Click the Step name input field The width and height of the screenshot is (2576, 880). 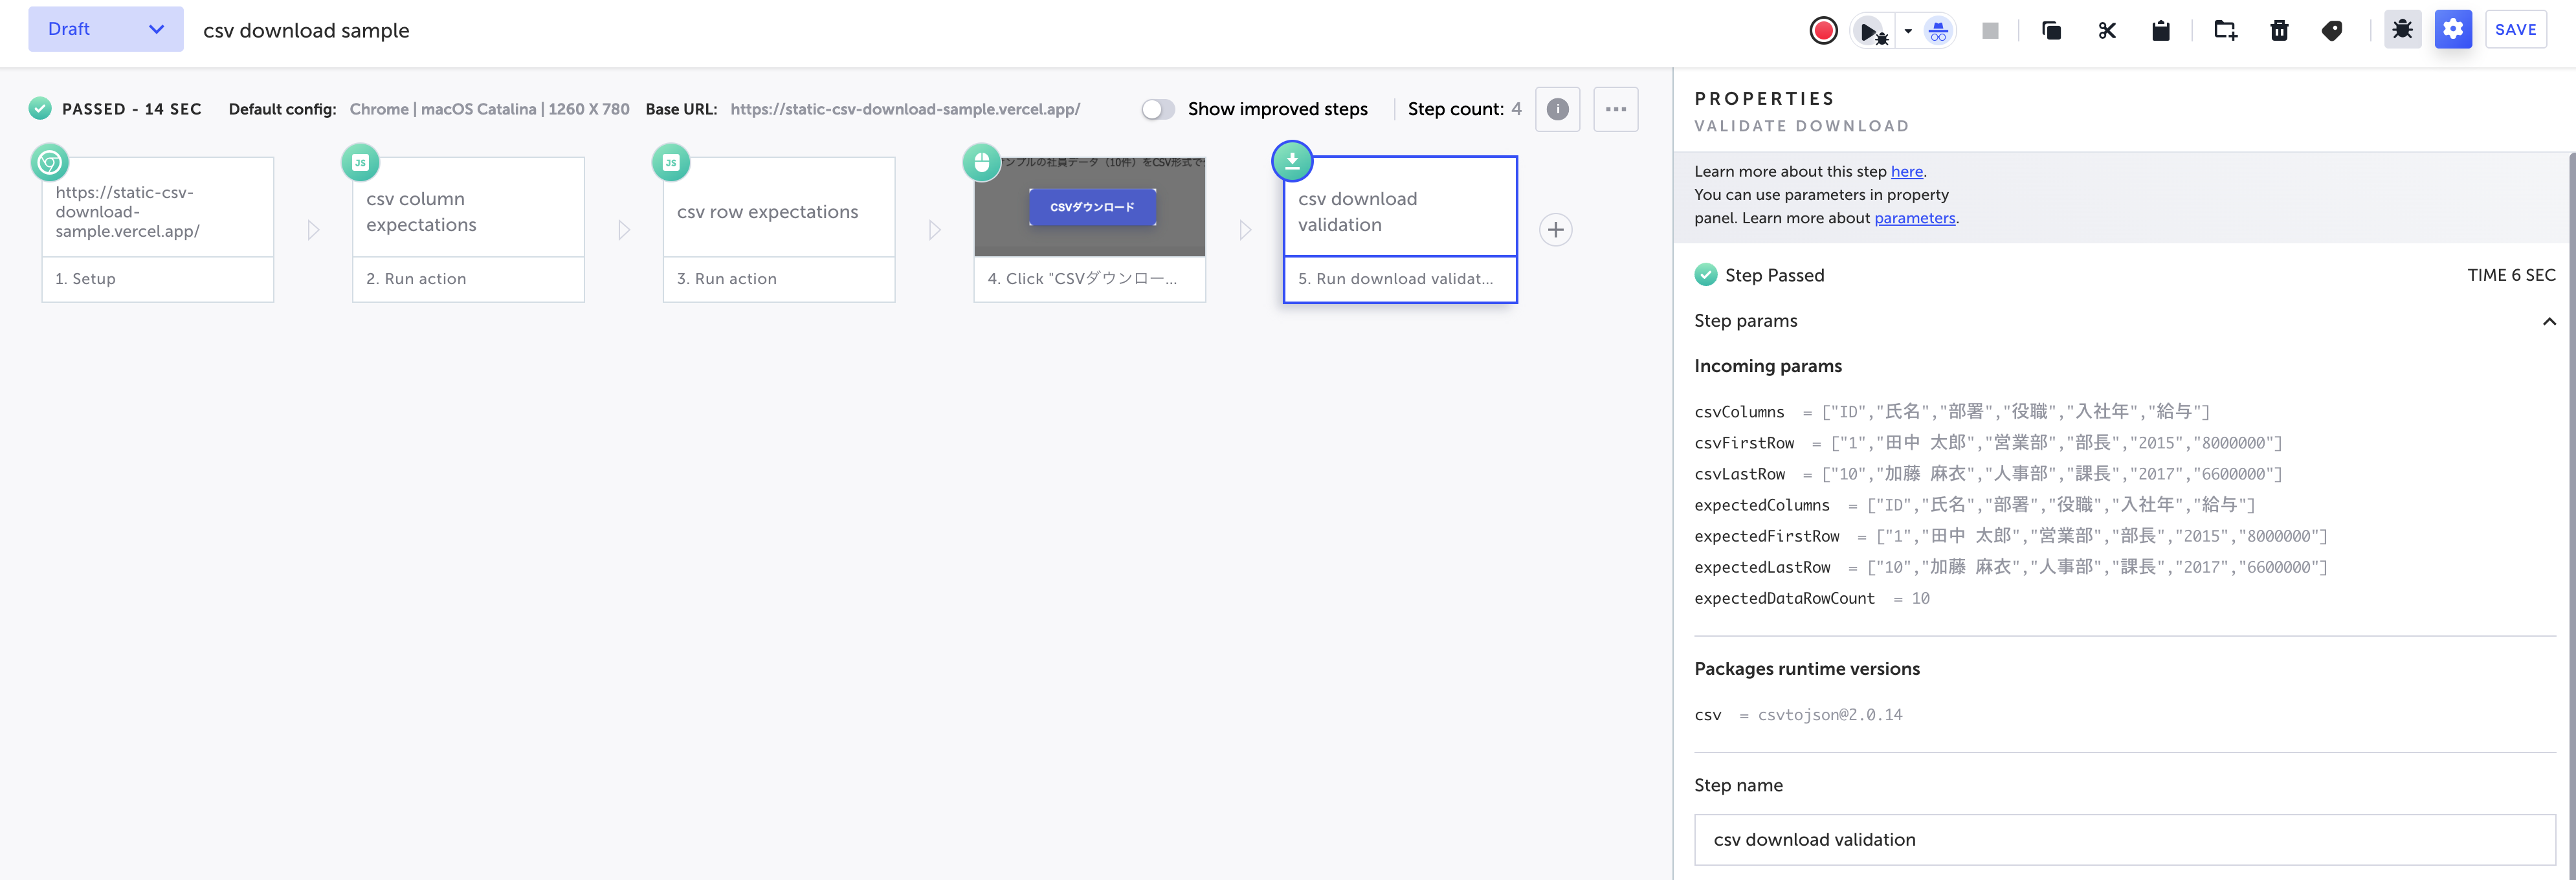(2124, 839)
